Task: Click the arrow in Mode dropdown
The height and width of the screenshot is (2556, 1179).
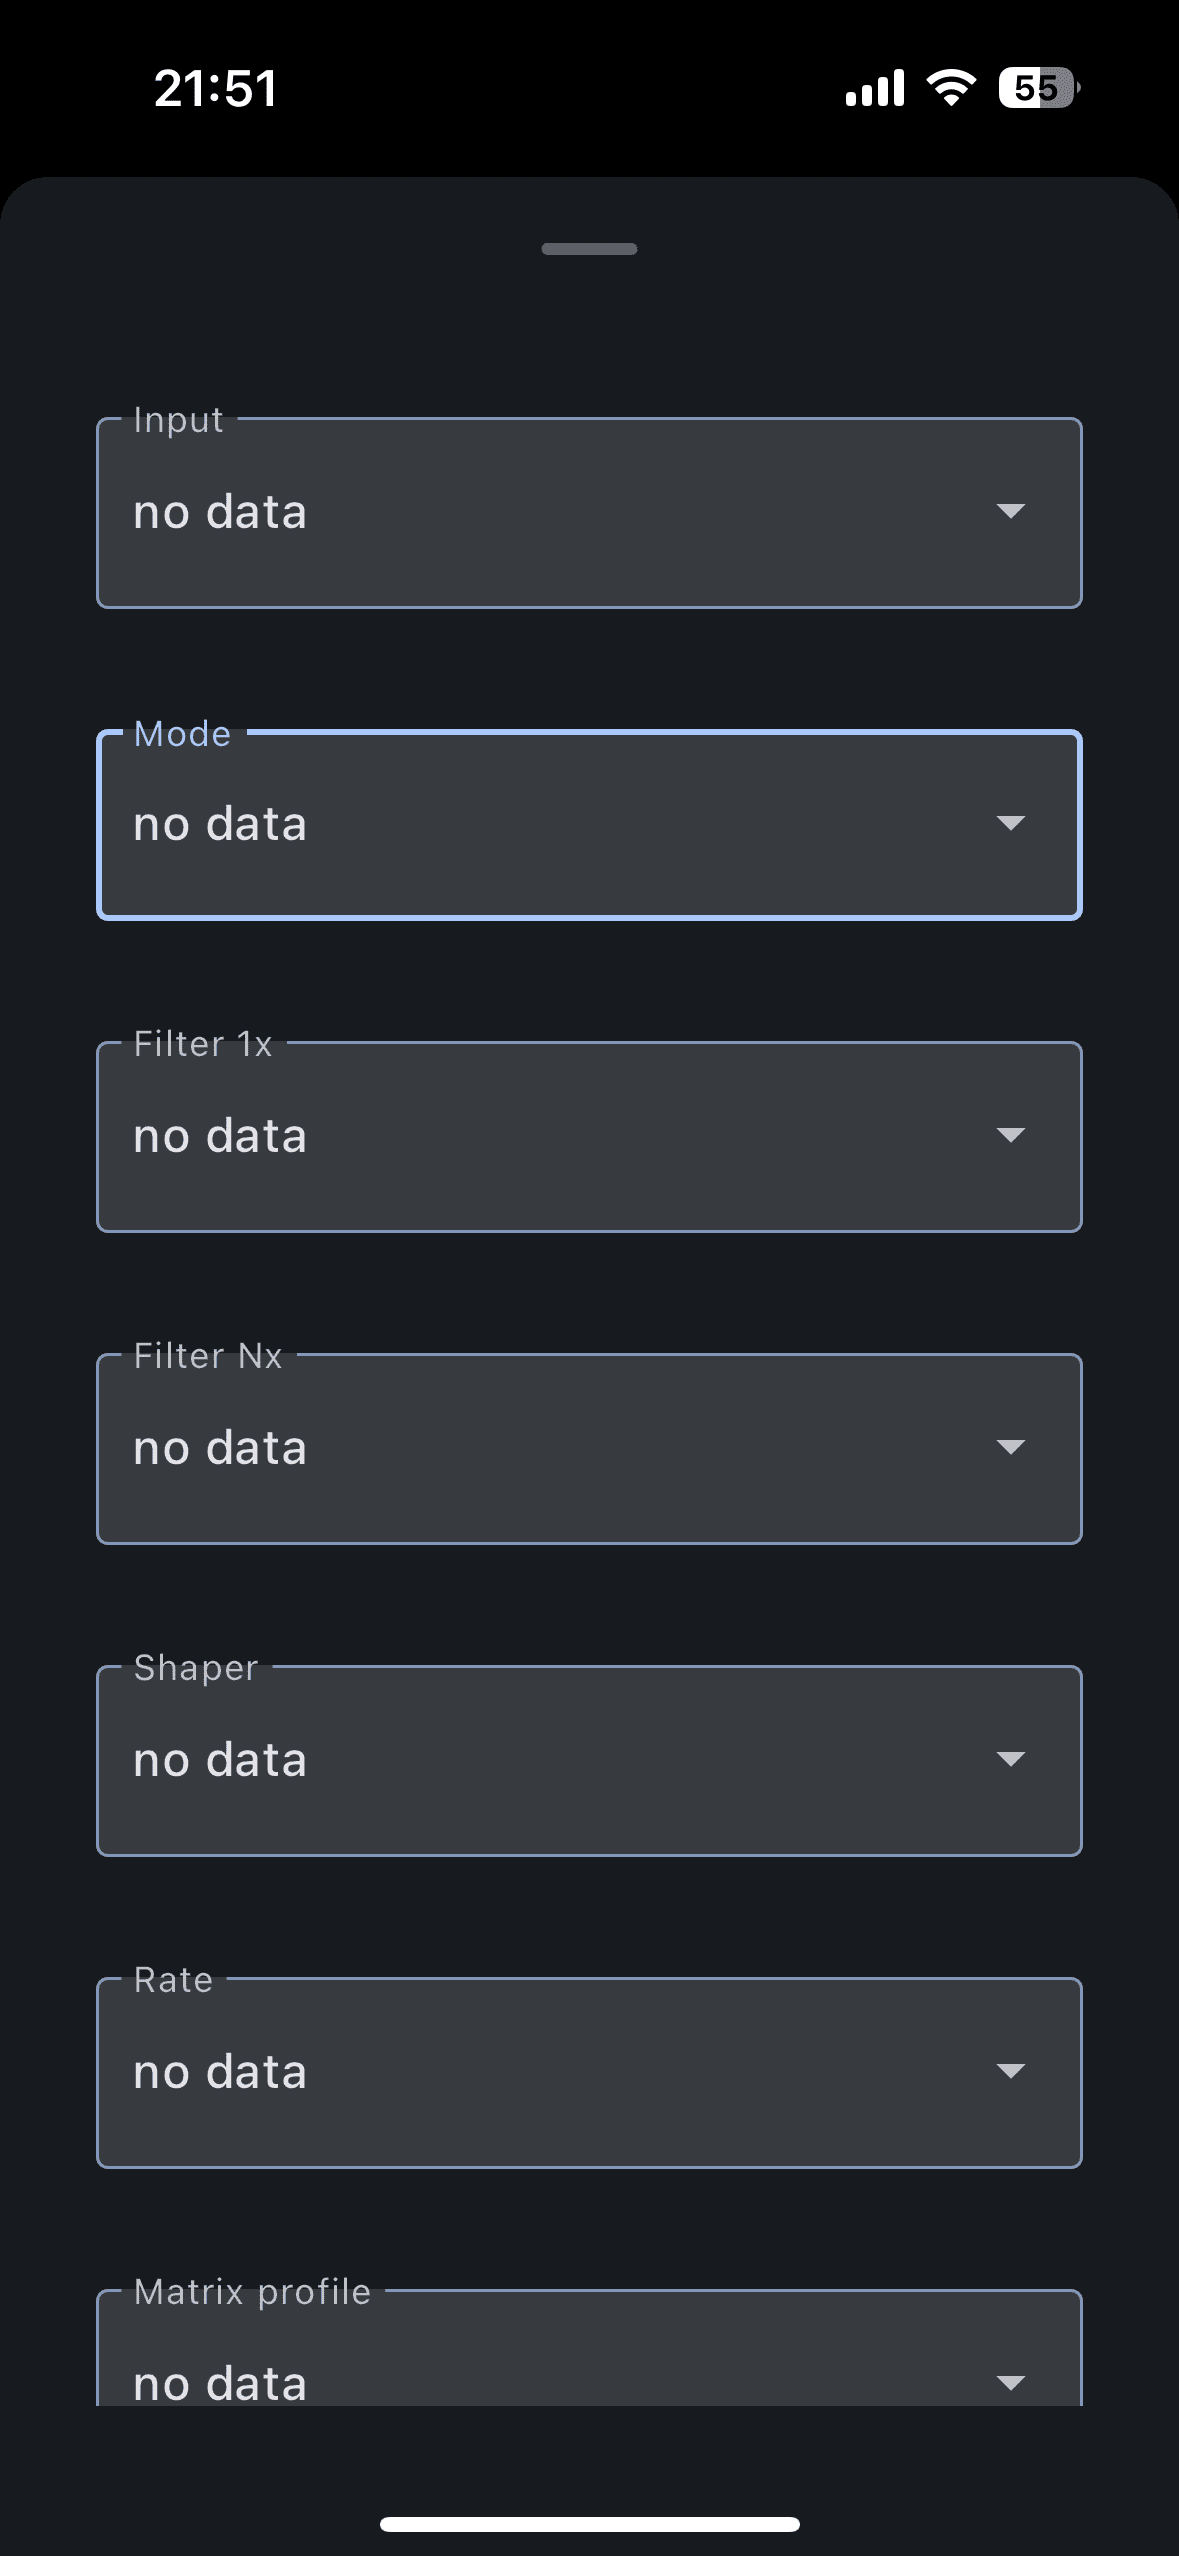Action: [x=1011, y=823]
